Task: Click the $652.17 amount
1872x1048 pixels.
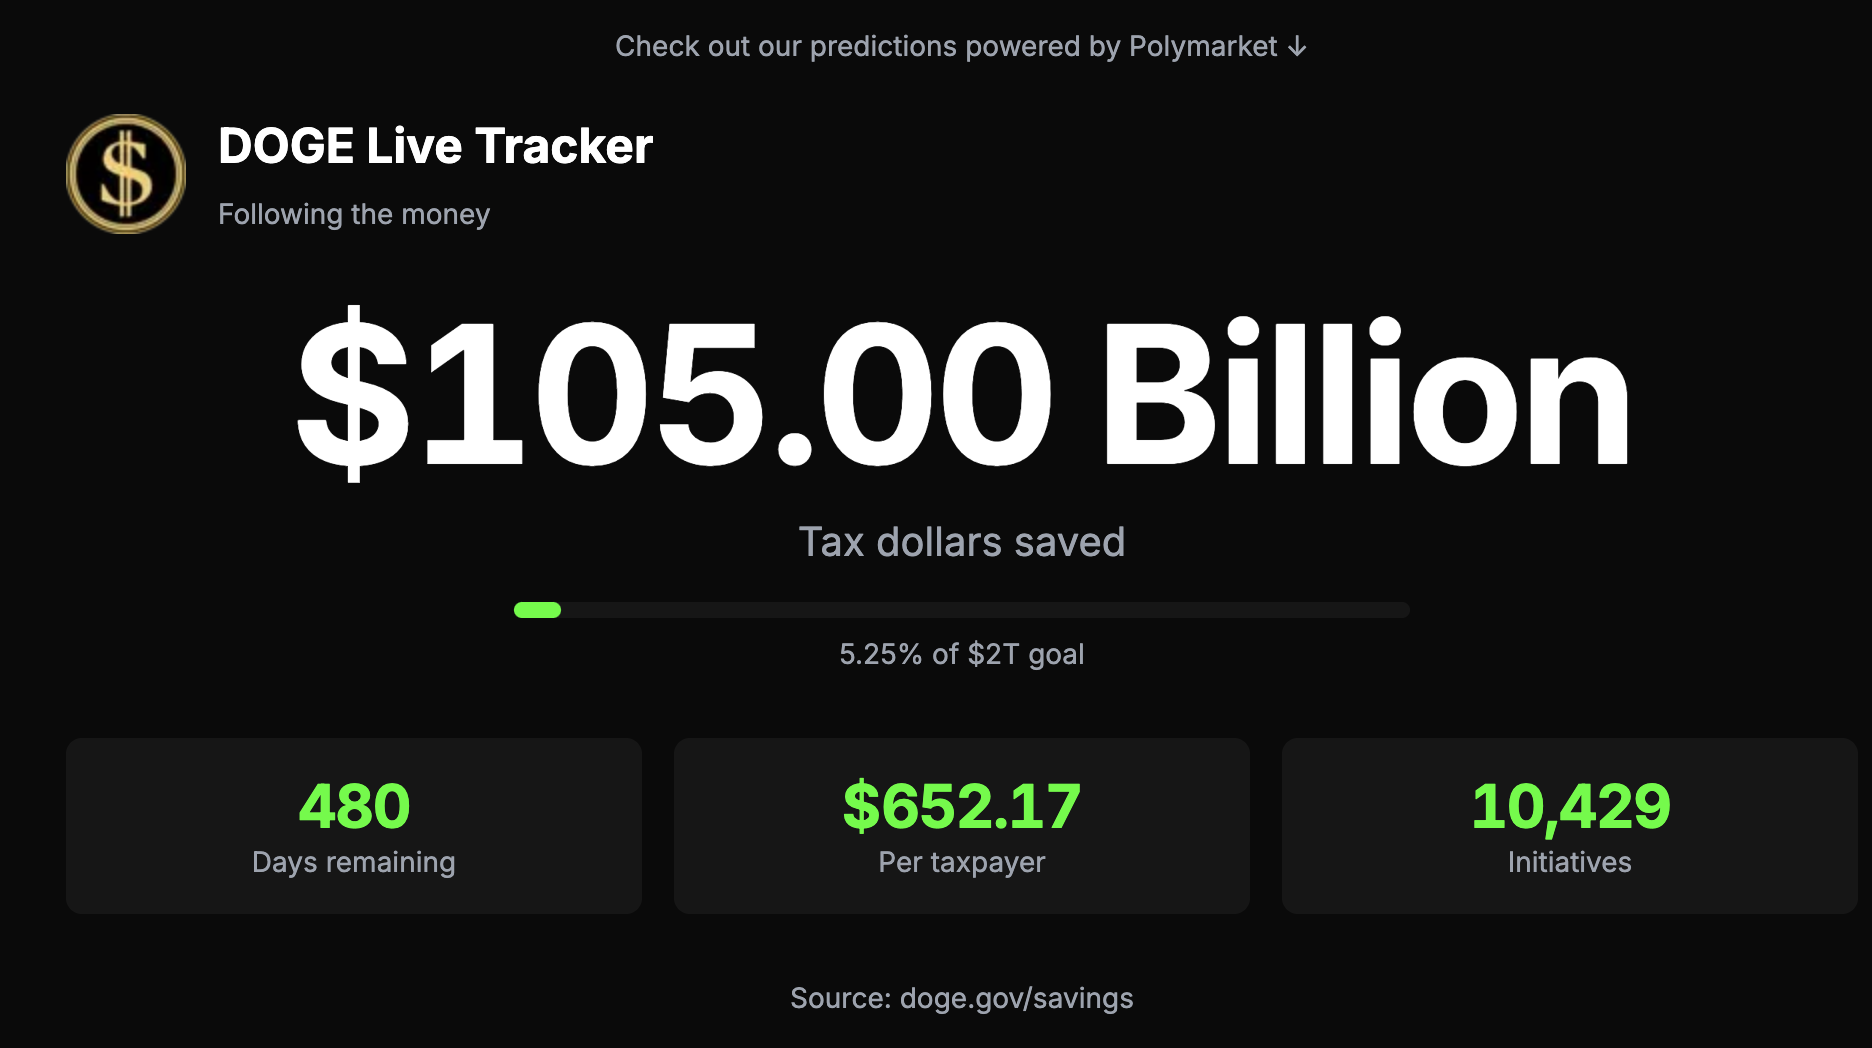Action: pyautogui.click(x=962, y=806)
